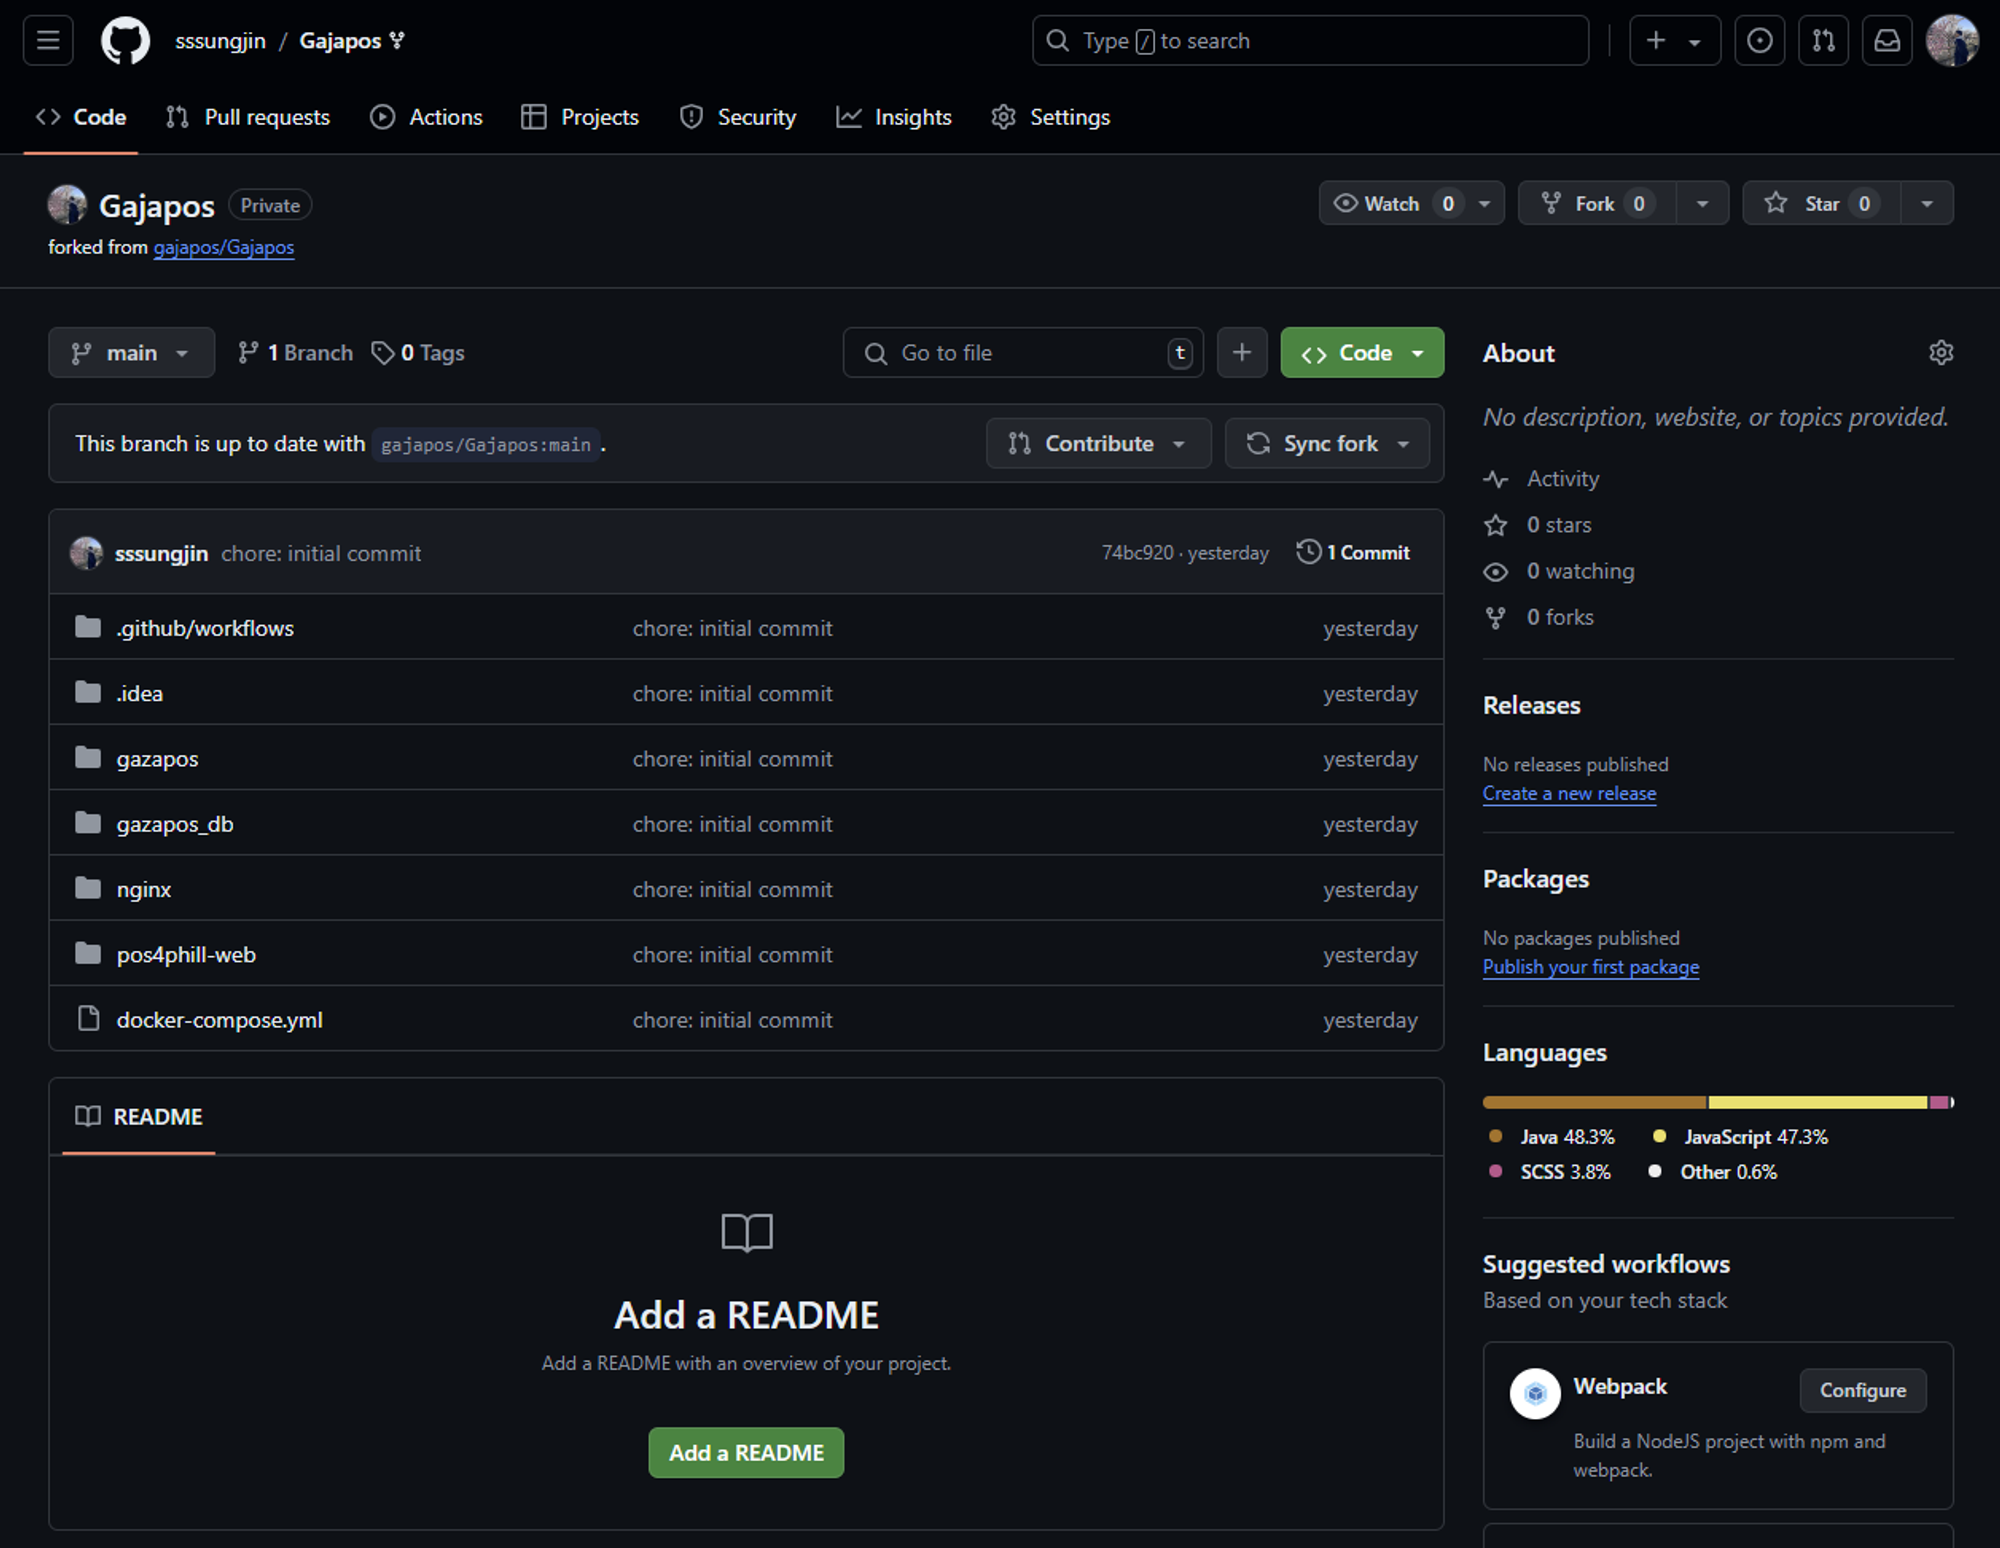The height and width of the screenshot is (1548, 2000).
Task: Expand the green Code dropdown
Action: click(x=1361, y=353)
